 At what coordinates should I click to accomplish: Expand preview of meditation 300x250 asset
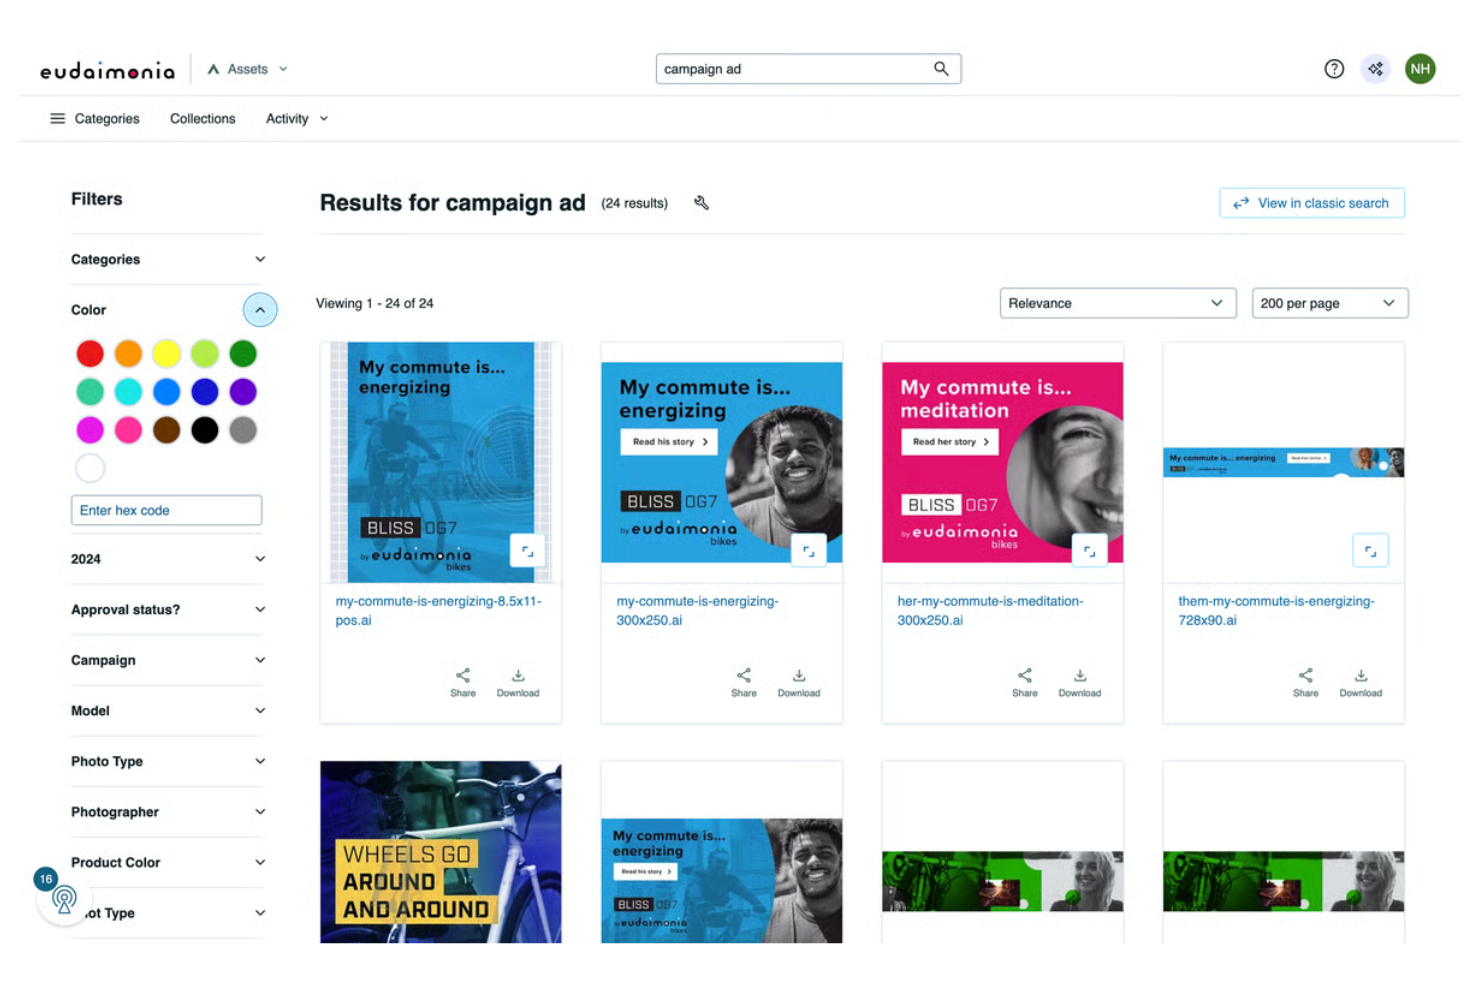pyautogui.click(x=1090, y=551)
